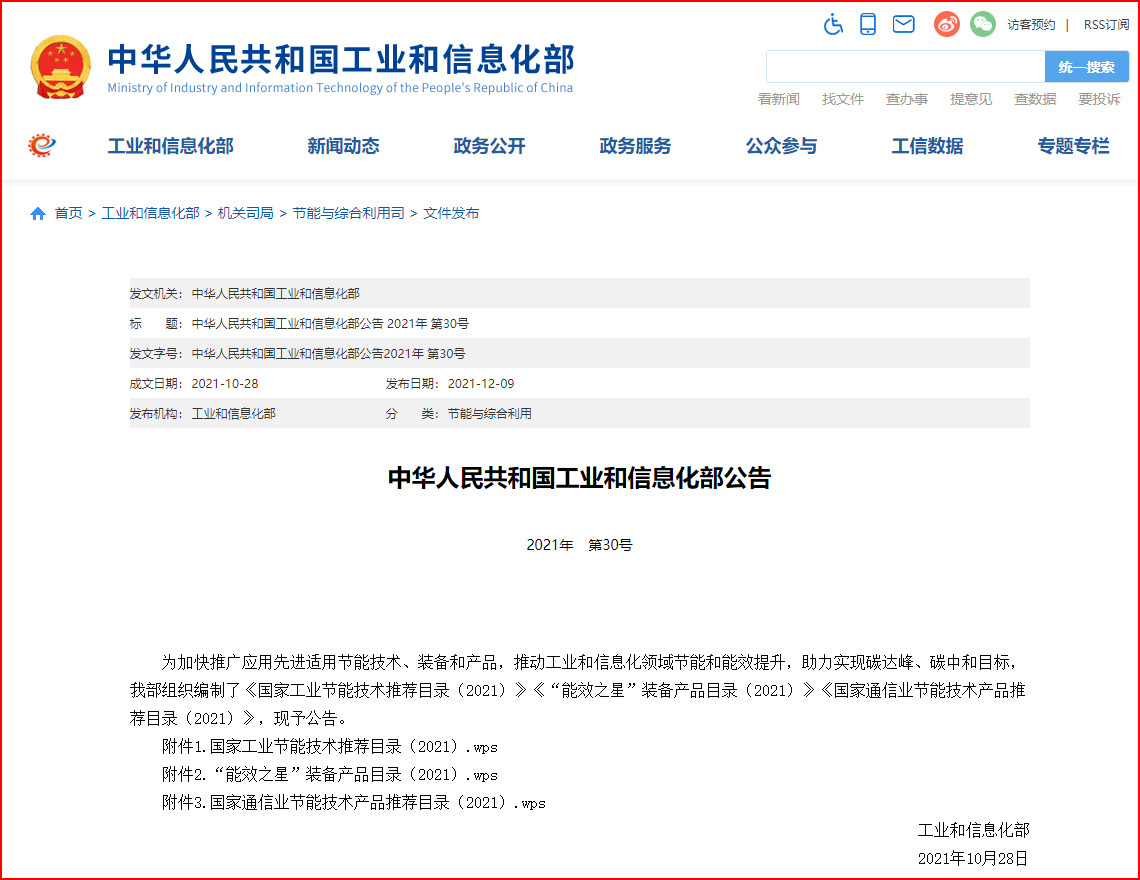Screen dimensions: 1140x880
Task: Download attachment 1 国家工业节能技术推荐目录
Action: coord(330,747)
